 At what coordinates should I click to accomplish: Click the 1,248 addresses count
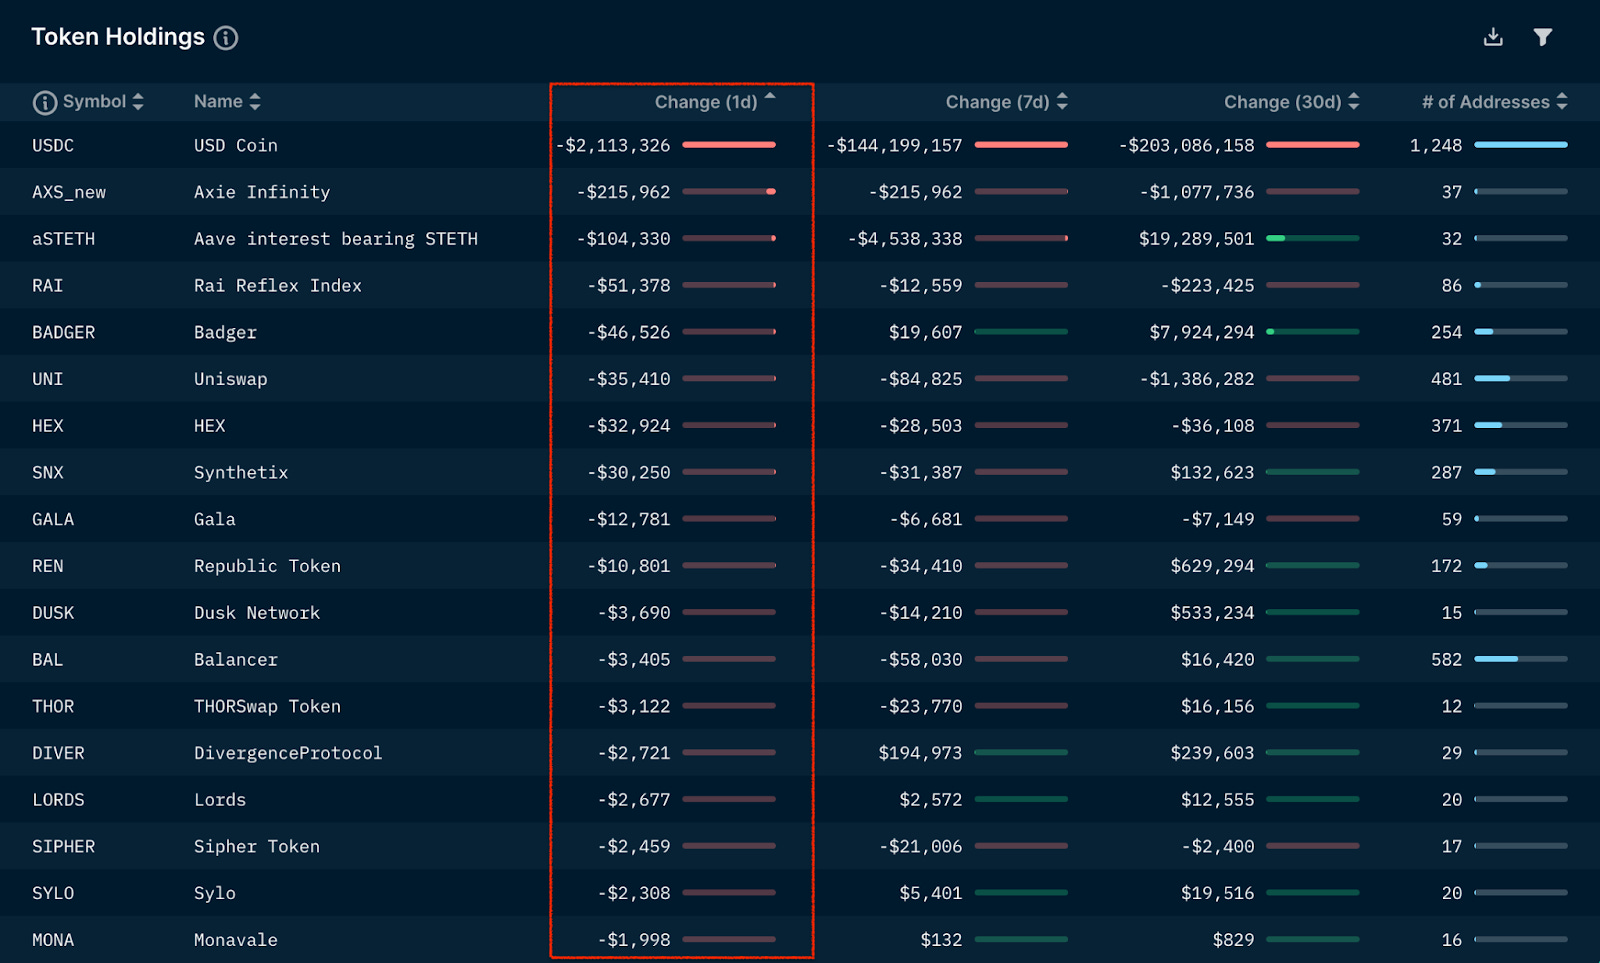[x=1436, y=145]
